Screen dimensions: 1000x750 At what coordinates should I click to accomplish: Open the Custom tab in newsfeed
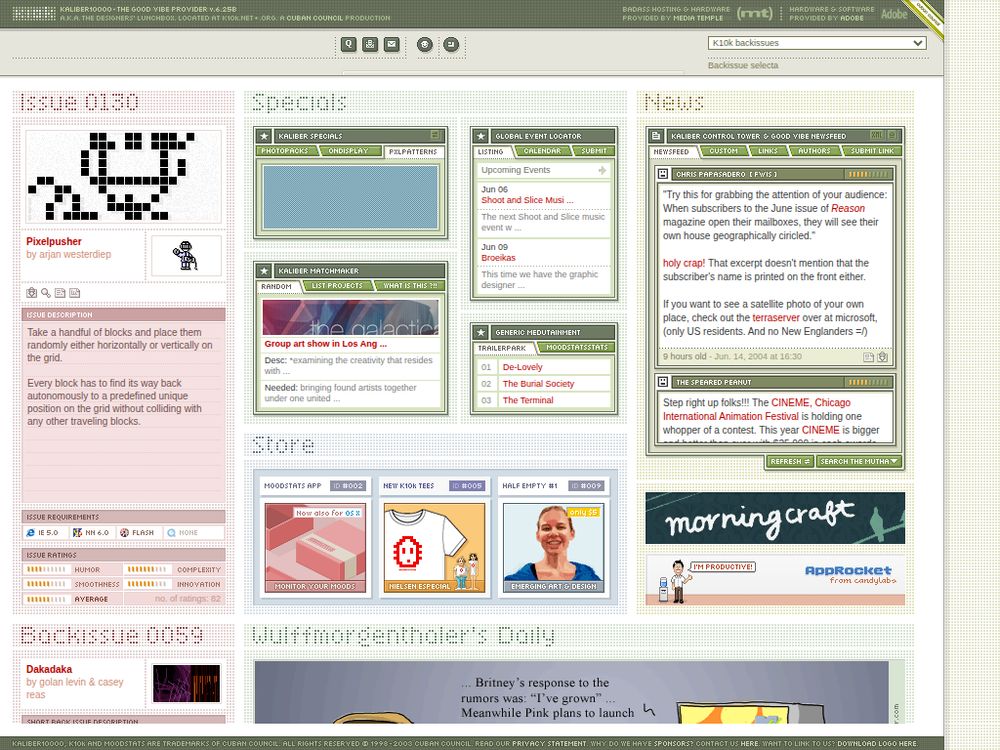point(723,151)
